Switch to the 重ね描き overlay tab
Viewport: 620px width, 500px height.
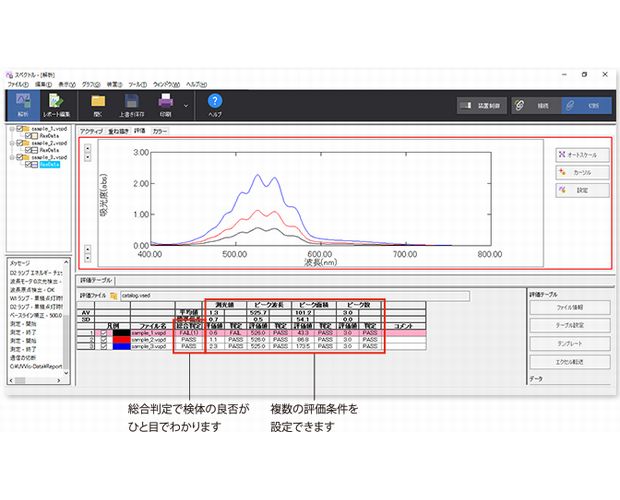pyautogui.click(x=119, y=131)
